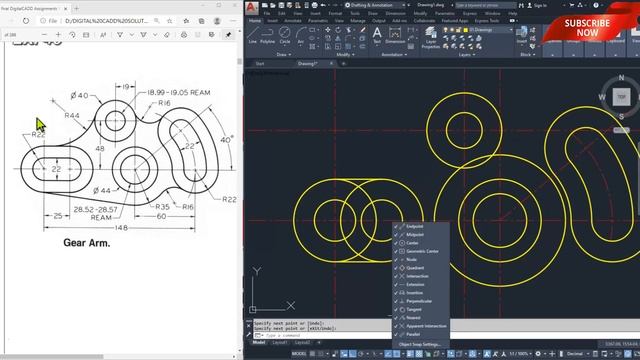
Task: Open the Format menu
Action: point(335,13)
